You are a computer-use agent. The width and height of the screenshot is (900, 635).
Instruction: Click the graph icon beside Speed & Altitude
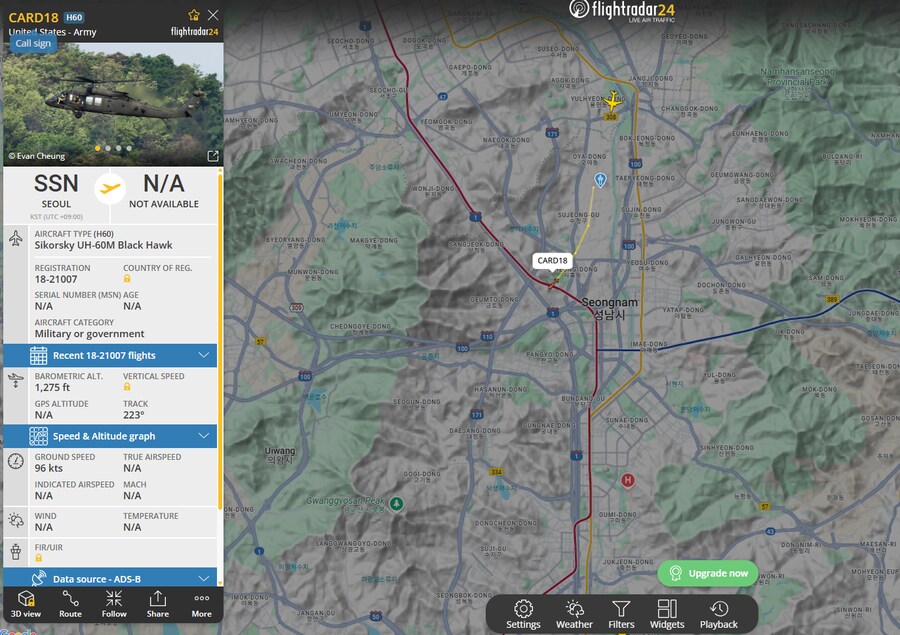tap(38, 436)
